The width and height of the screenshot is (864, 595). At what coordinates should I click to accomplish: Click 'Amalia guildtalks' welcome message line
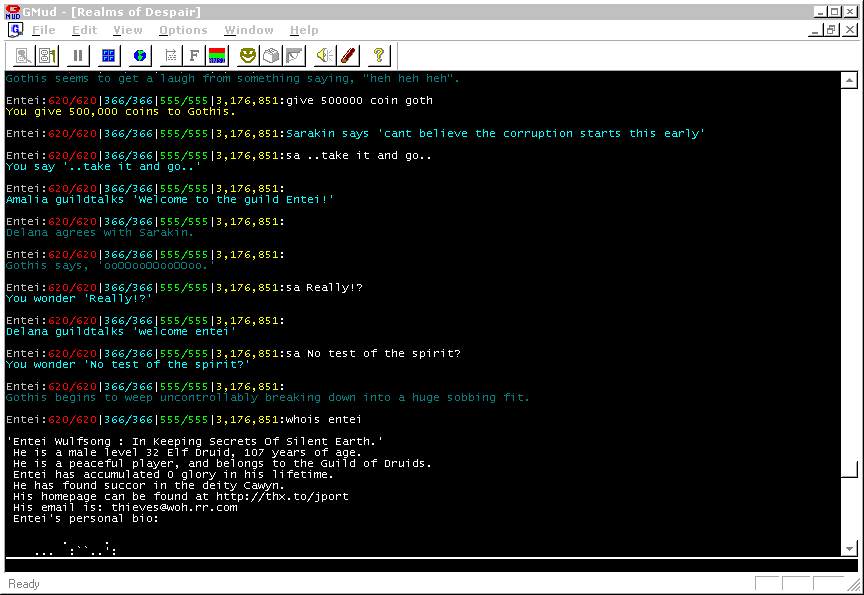pos(170,199)
